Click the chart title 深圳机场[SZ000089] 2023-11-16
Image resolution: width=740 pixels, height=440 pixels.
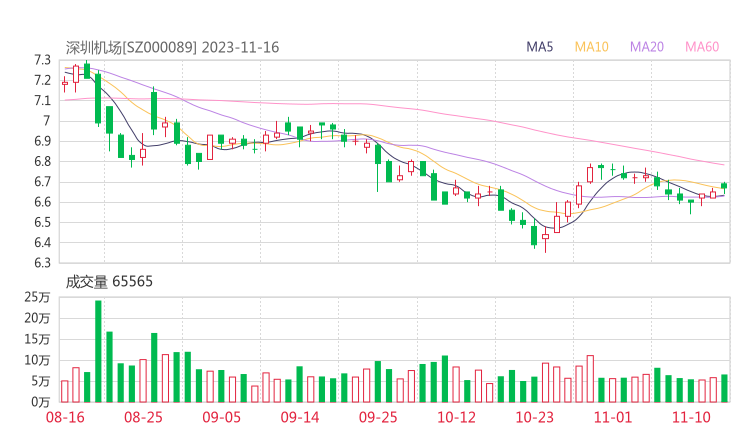(x=172, y=47)
